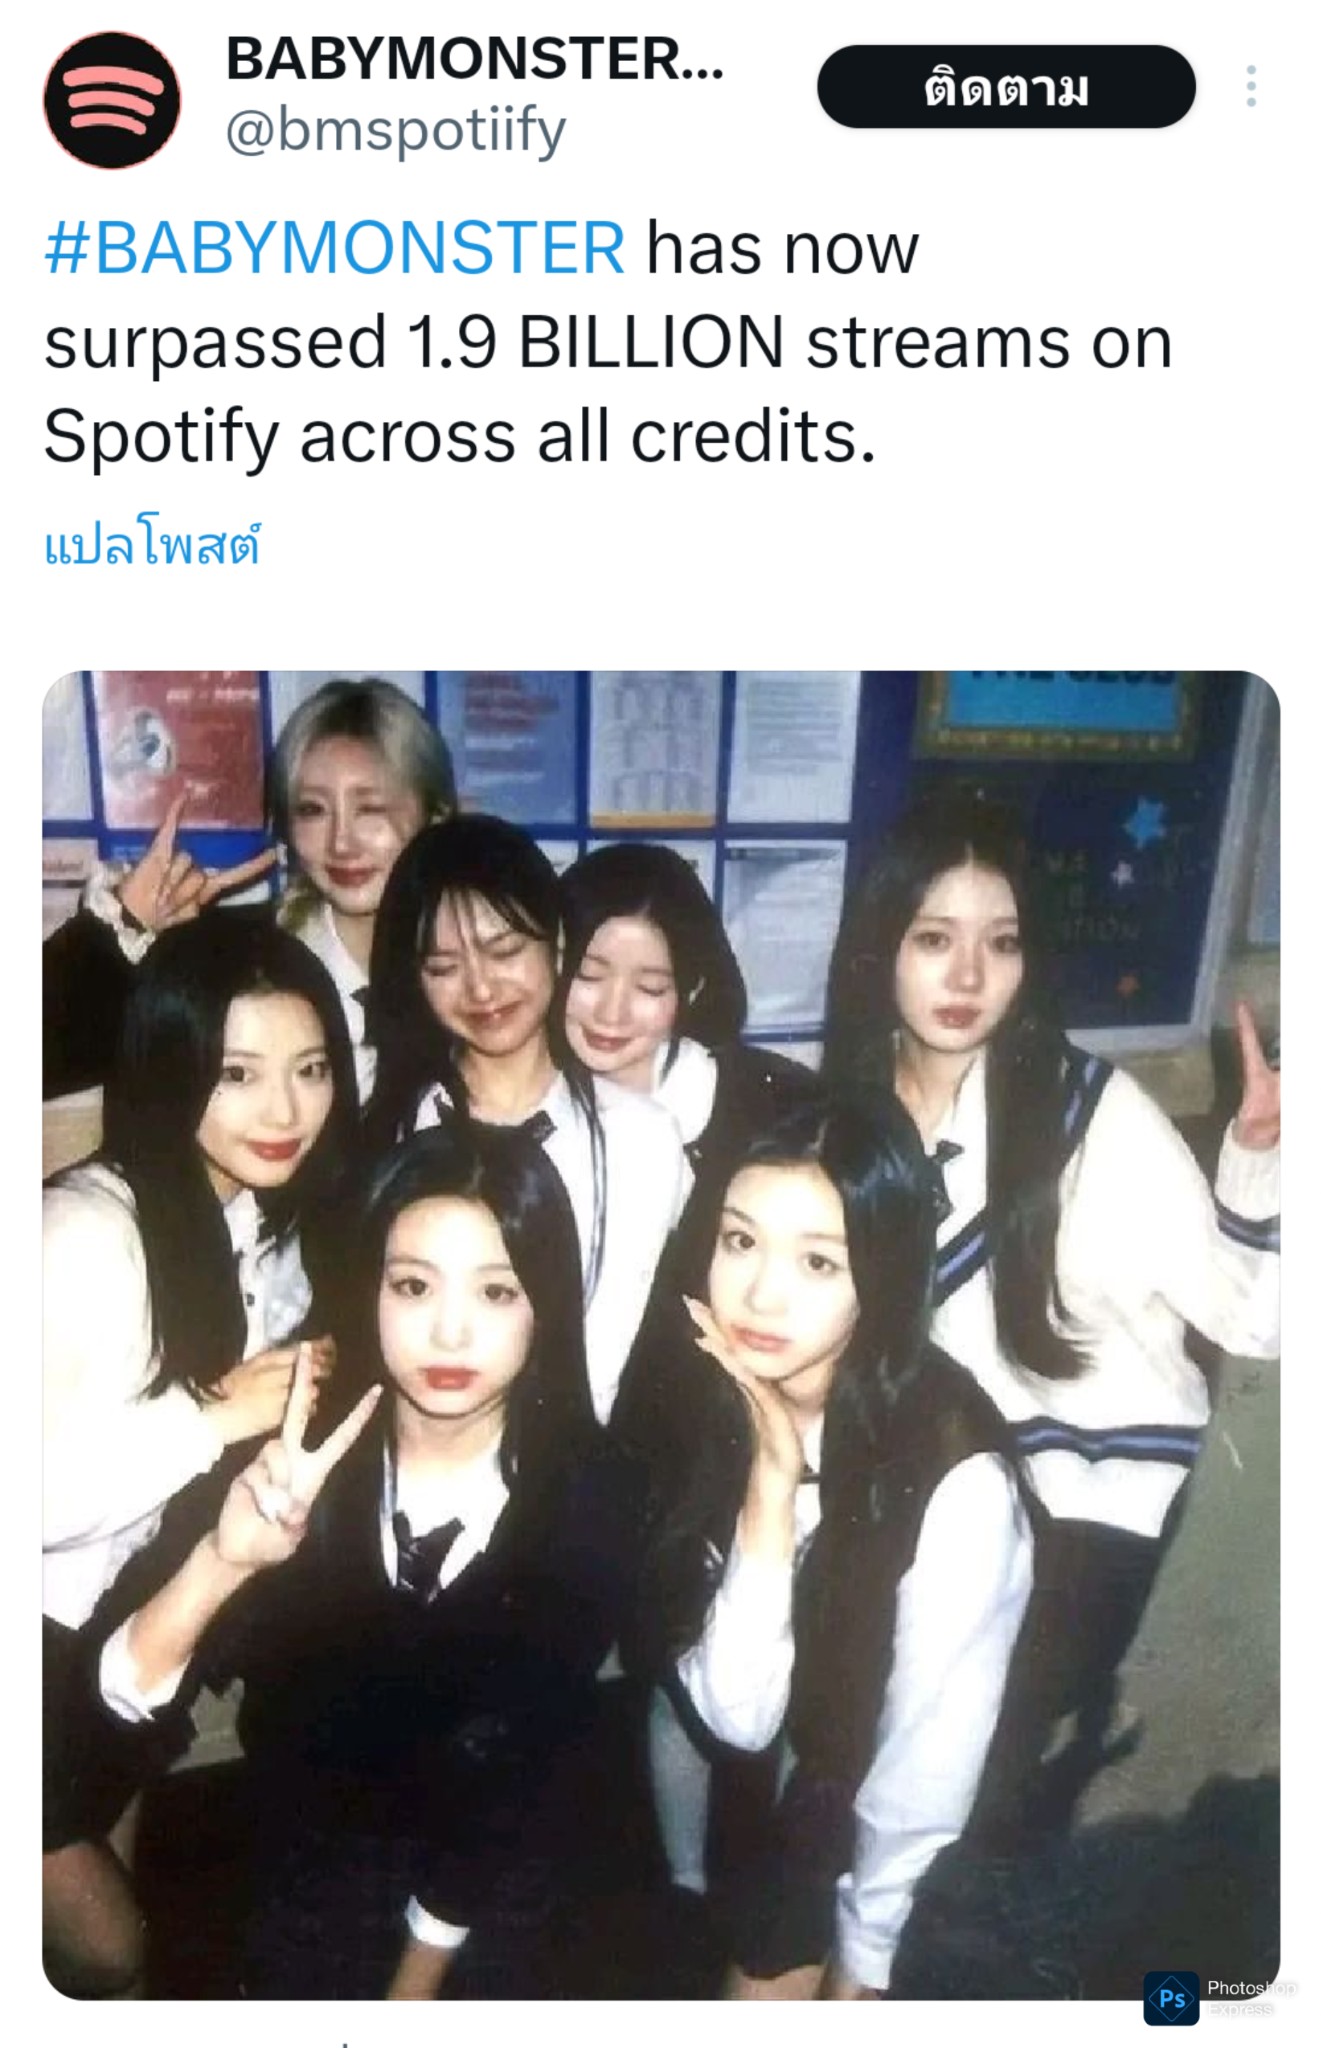Tap the Photoshop Express watermark text
Screen dimensions: 1321x2048
point(1250,1998)
